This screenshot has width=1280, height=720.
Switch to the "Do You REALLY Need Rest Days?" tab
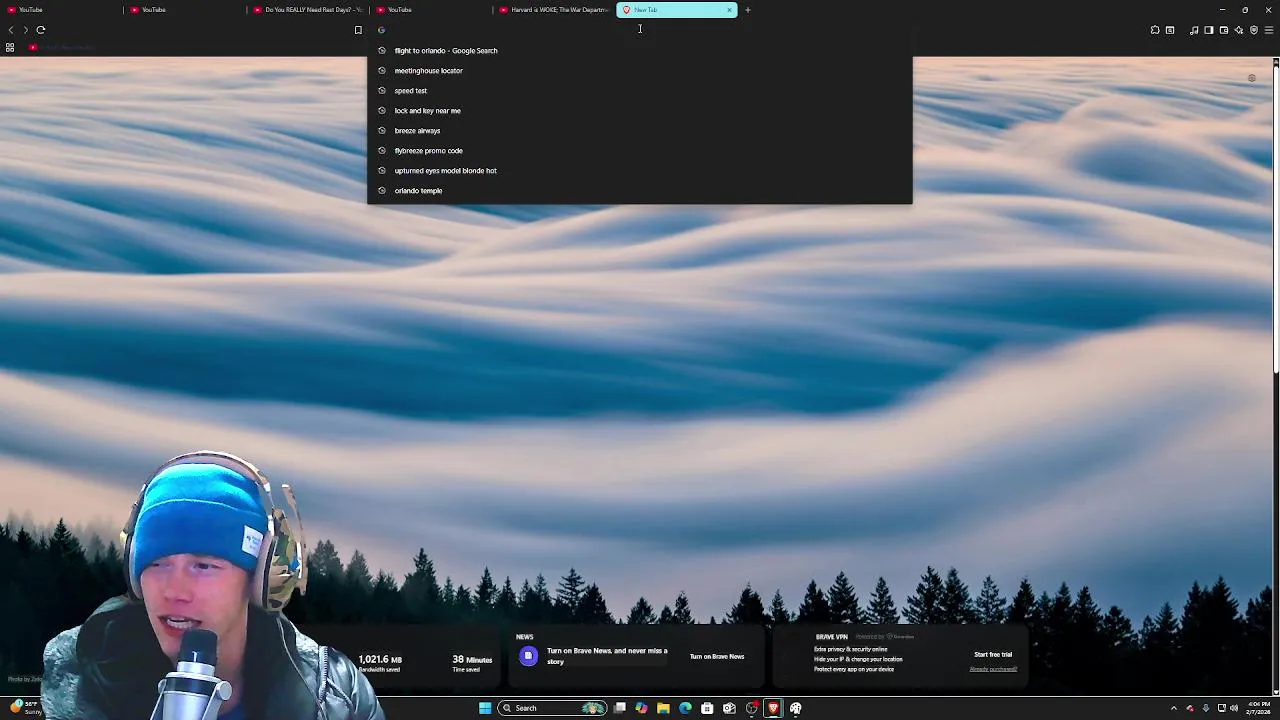coord(308,10)
